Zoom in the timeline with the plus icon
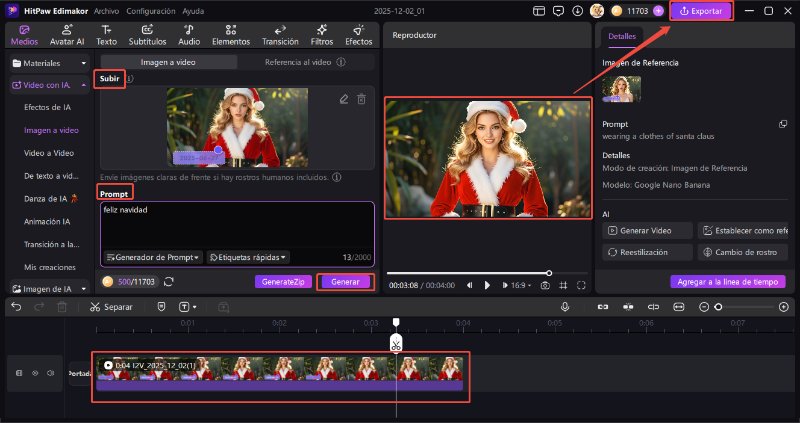The image size is (800, 423). coord(784,307)
